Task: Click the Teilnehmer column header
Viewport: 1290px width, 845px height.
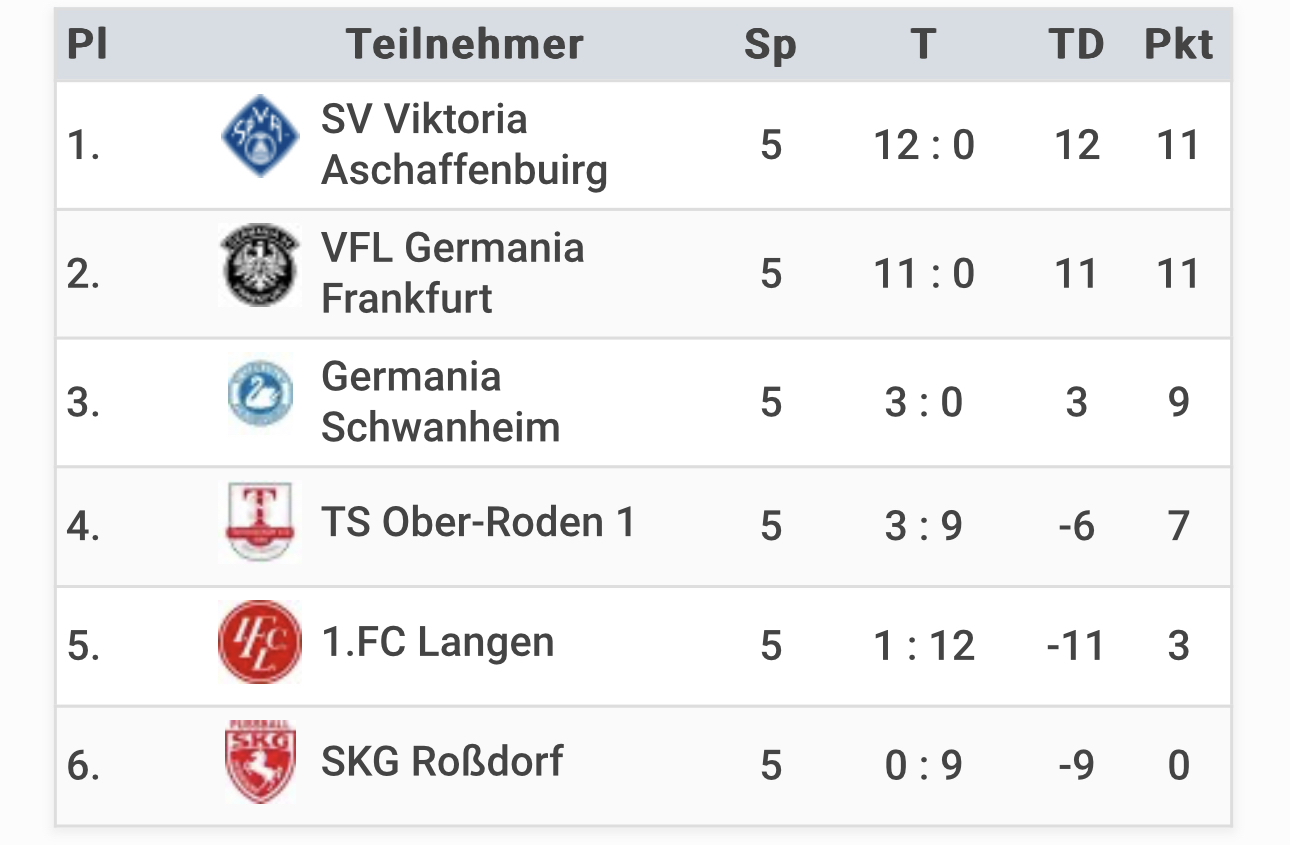Action: (x=465, y=44)
